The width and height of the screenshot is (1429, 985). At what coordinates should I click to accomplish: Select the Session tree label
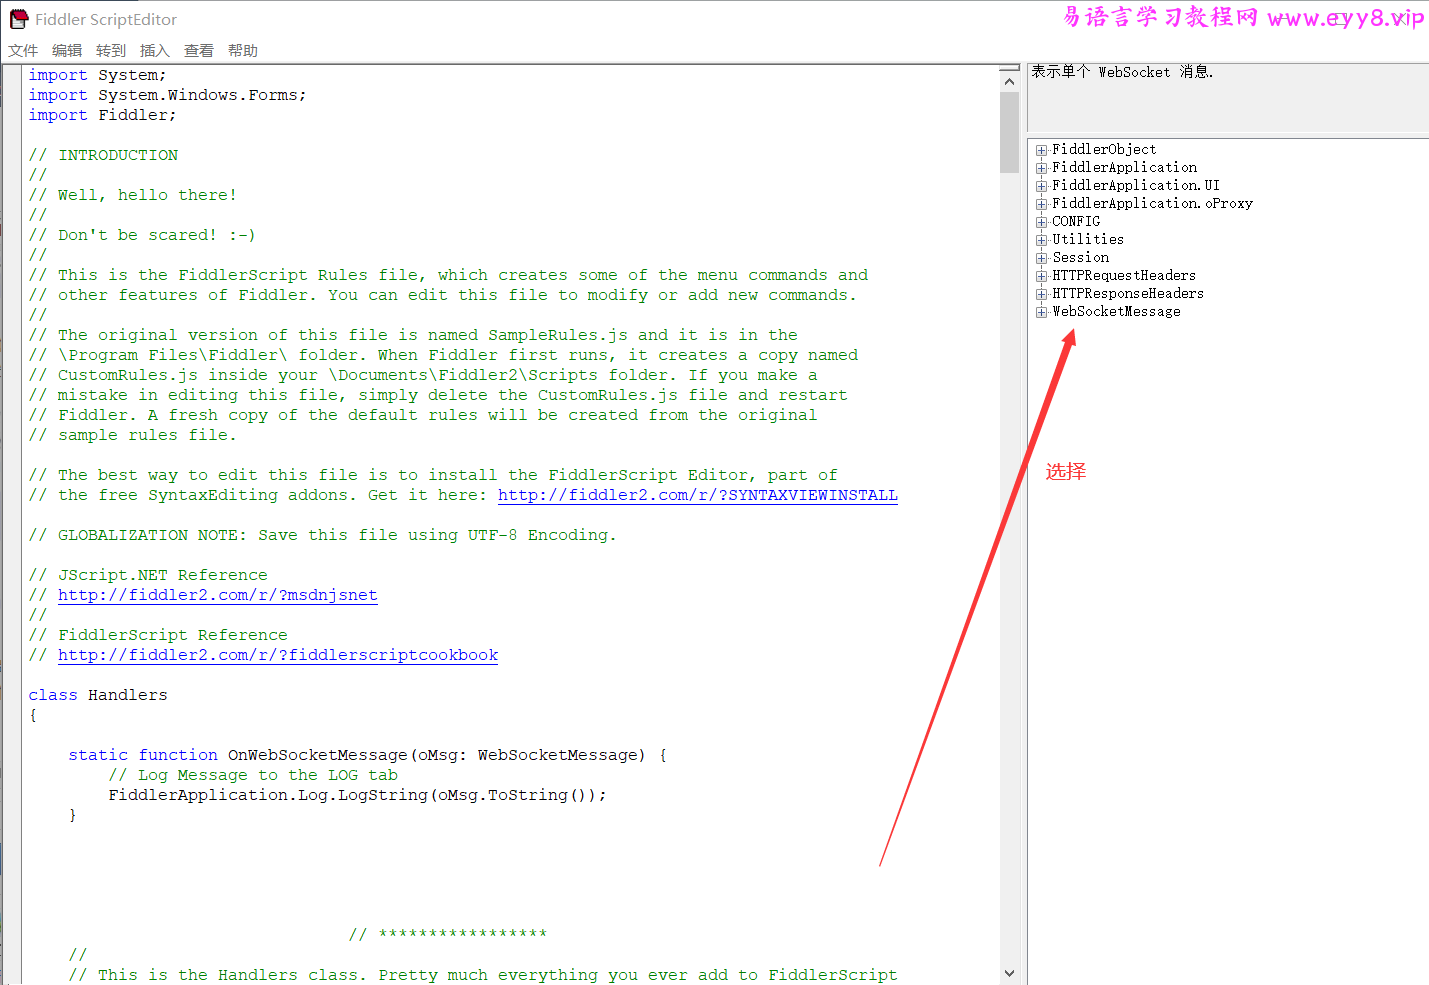(1080, 258)
